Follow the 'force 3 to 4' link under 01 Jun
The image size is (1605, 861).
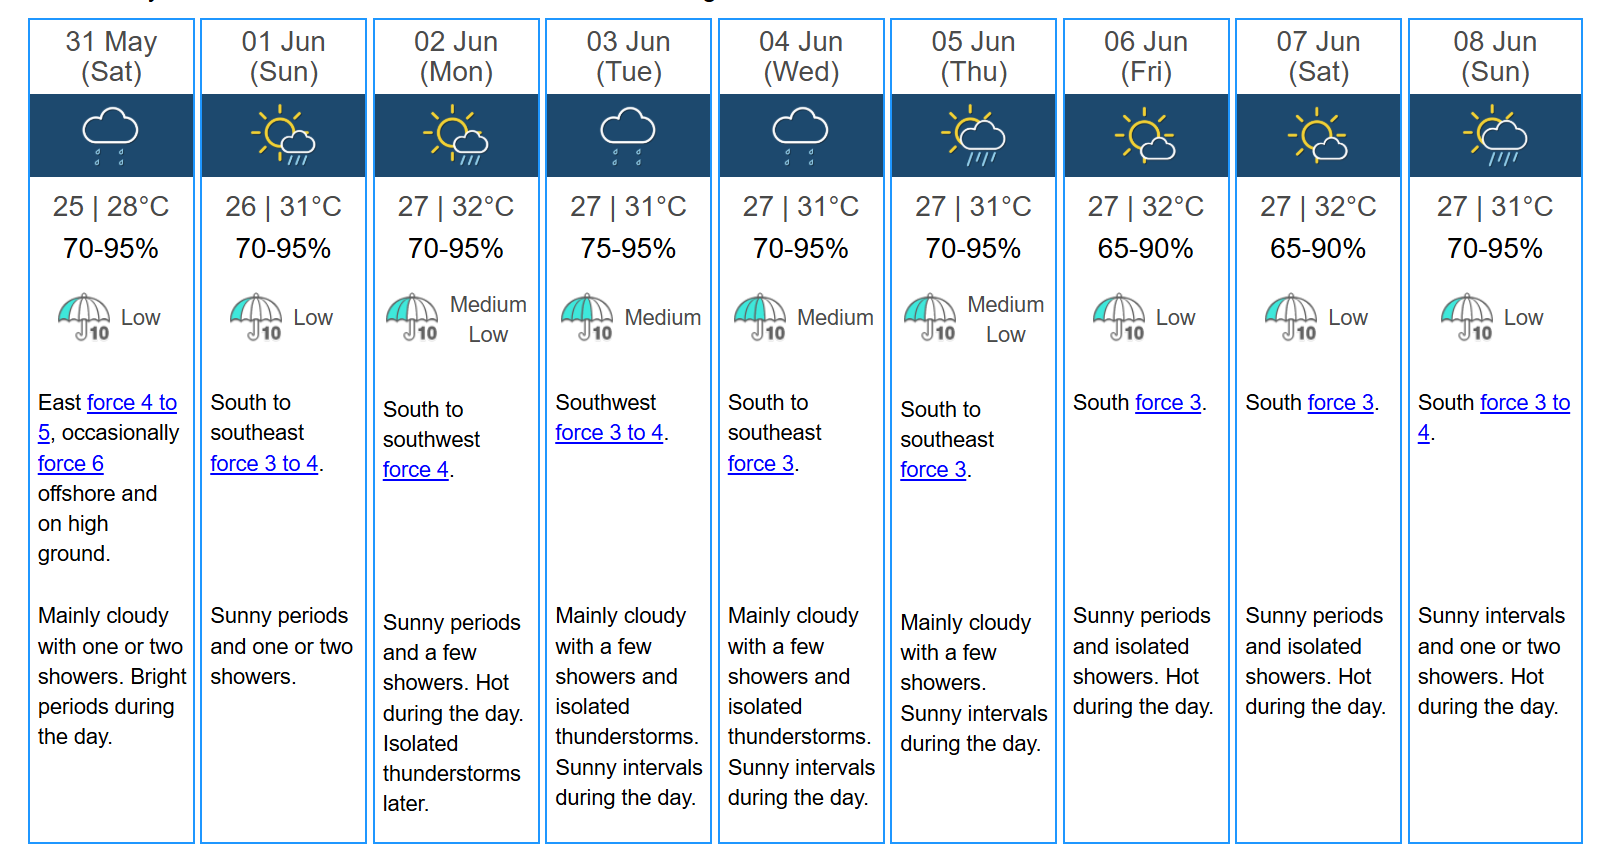click(264, 463)
